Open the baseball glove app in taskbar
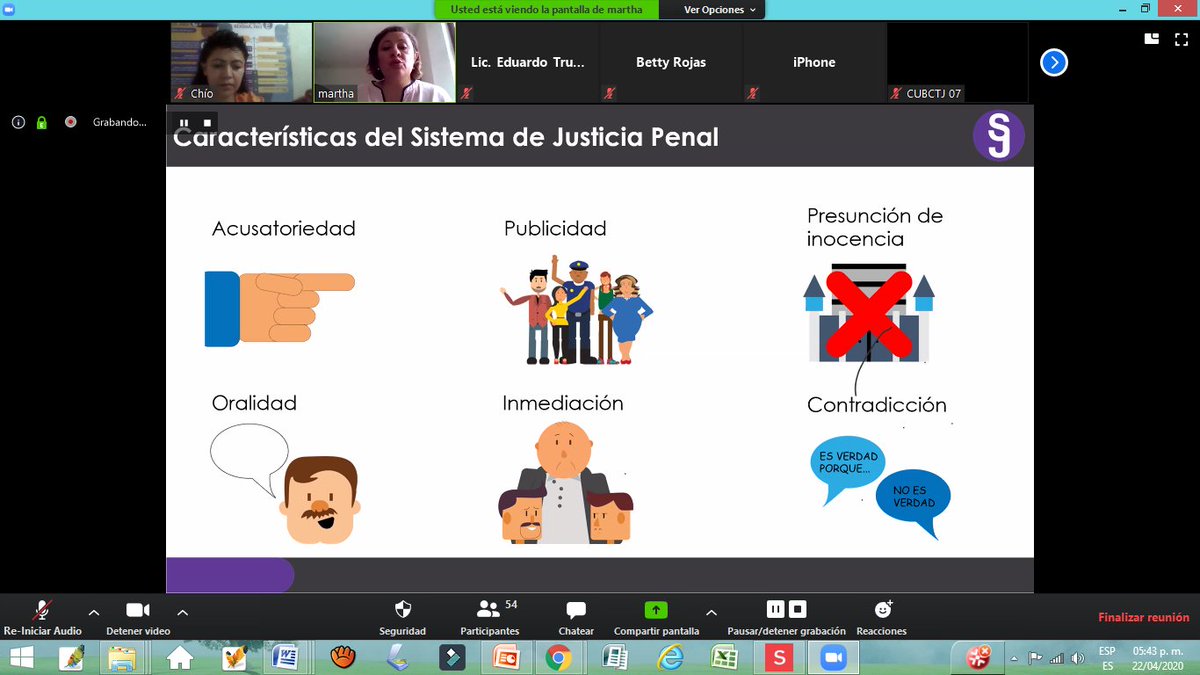The image size is (1200, 675). click(x=343, y=657)
